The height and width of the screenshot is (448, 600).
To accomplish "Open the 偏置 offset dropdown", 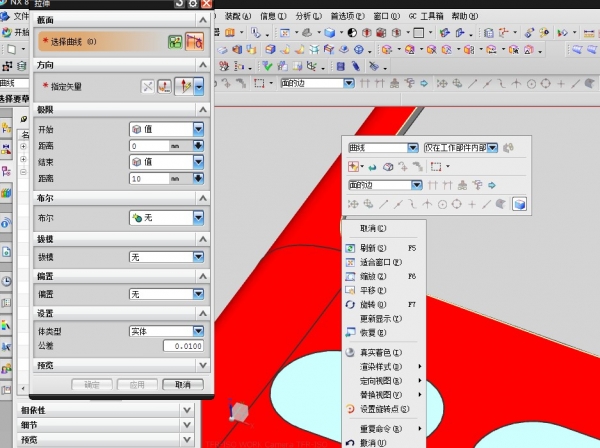I will [166, 294].
